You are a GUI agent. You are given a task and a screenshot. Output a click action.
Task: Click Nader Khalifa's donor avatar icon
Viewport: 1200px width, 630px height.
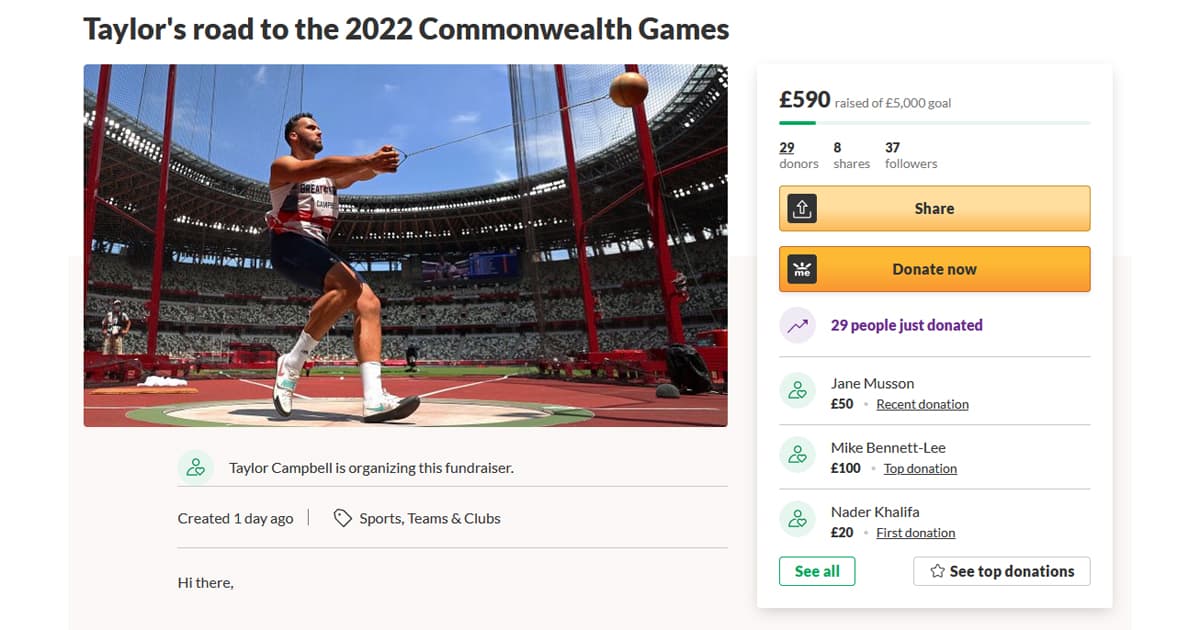point(797,519)
